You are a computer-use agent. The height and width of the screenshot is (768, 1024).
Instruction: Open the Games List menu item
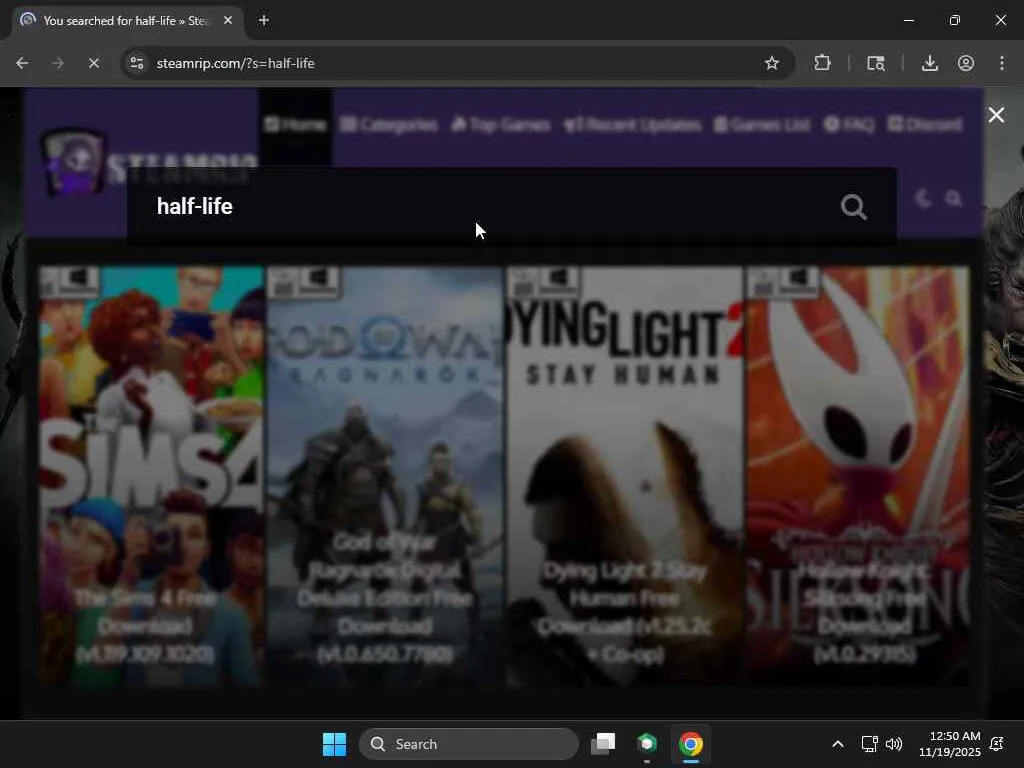761,124
